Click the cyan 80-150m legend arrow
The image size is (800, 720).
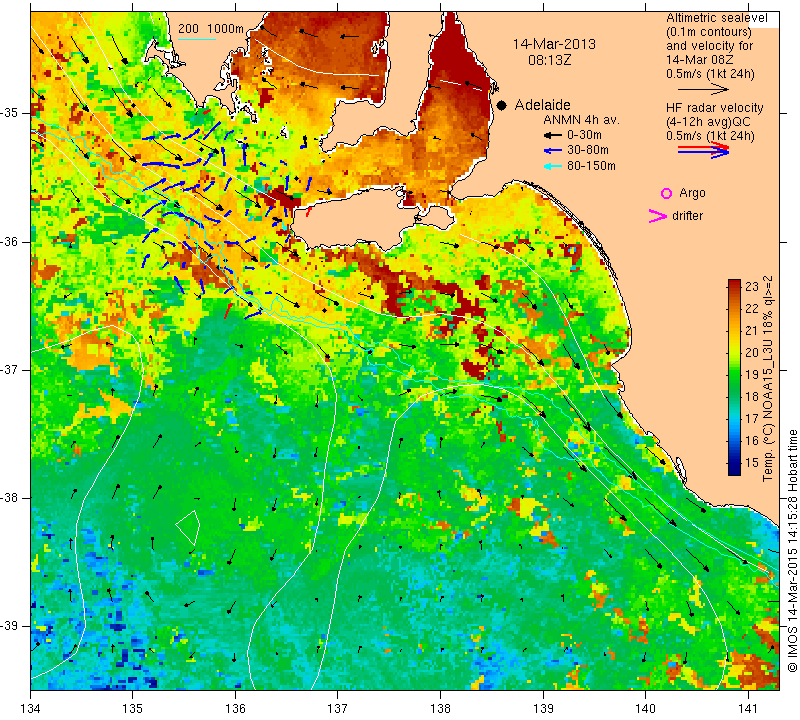point(553,166)
